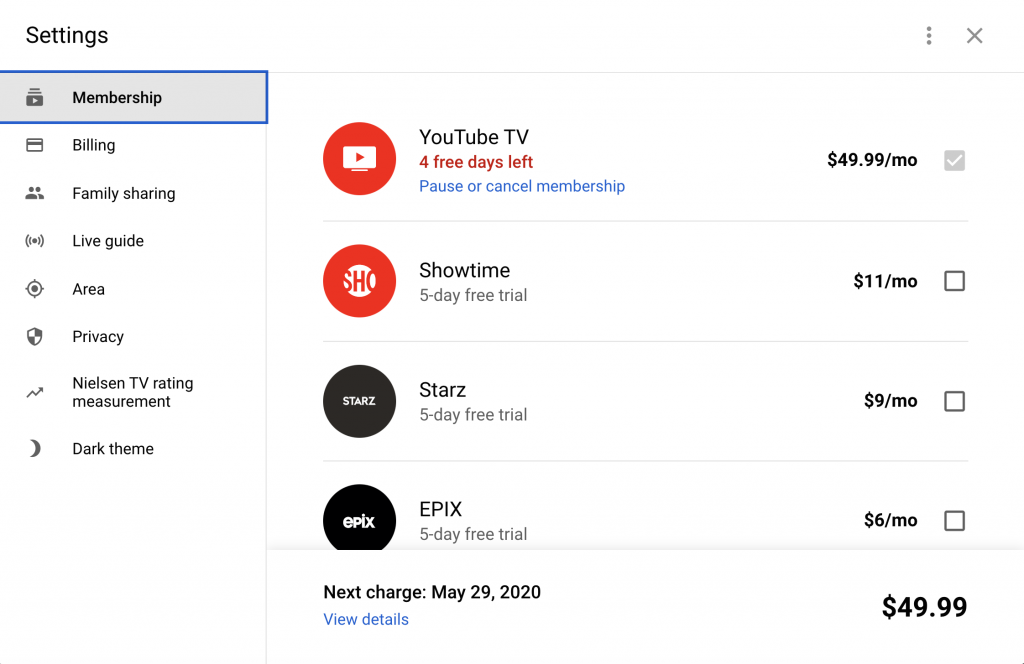1024x664 pixels.
Task: Click the Dark theme moon icon
Action: 35,449
